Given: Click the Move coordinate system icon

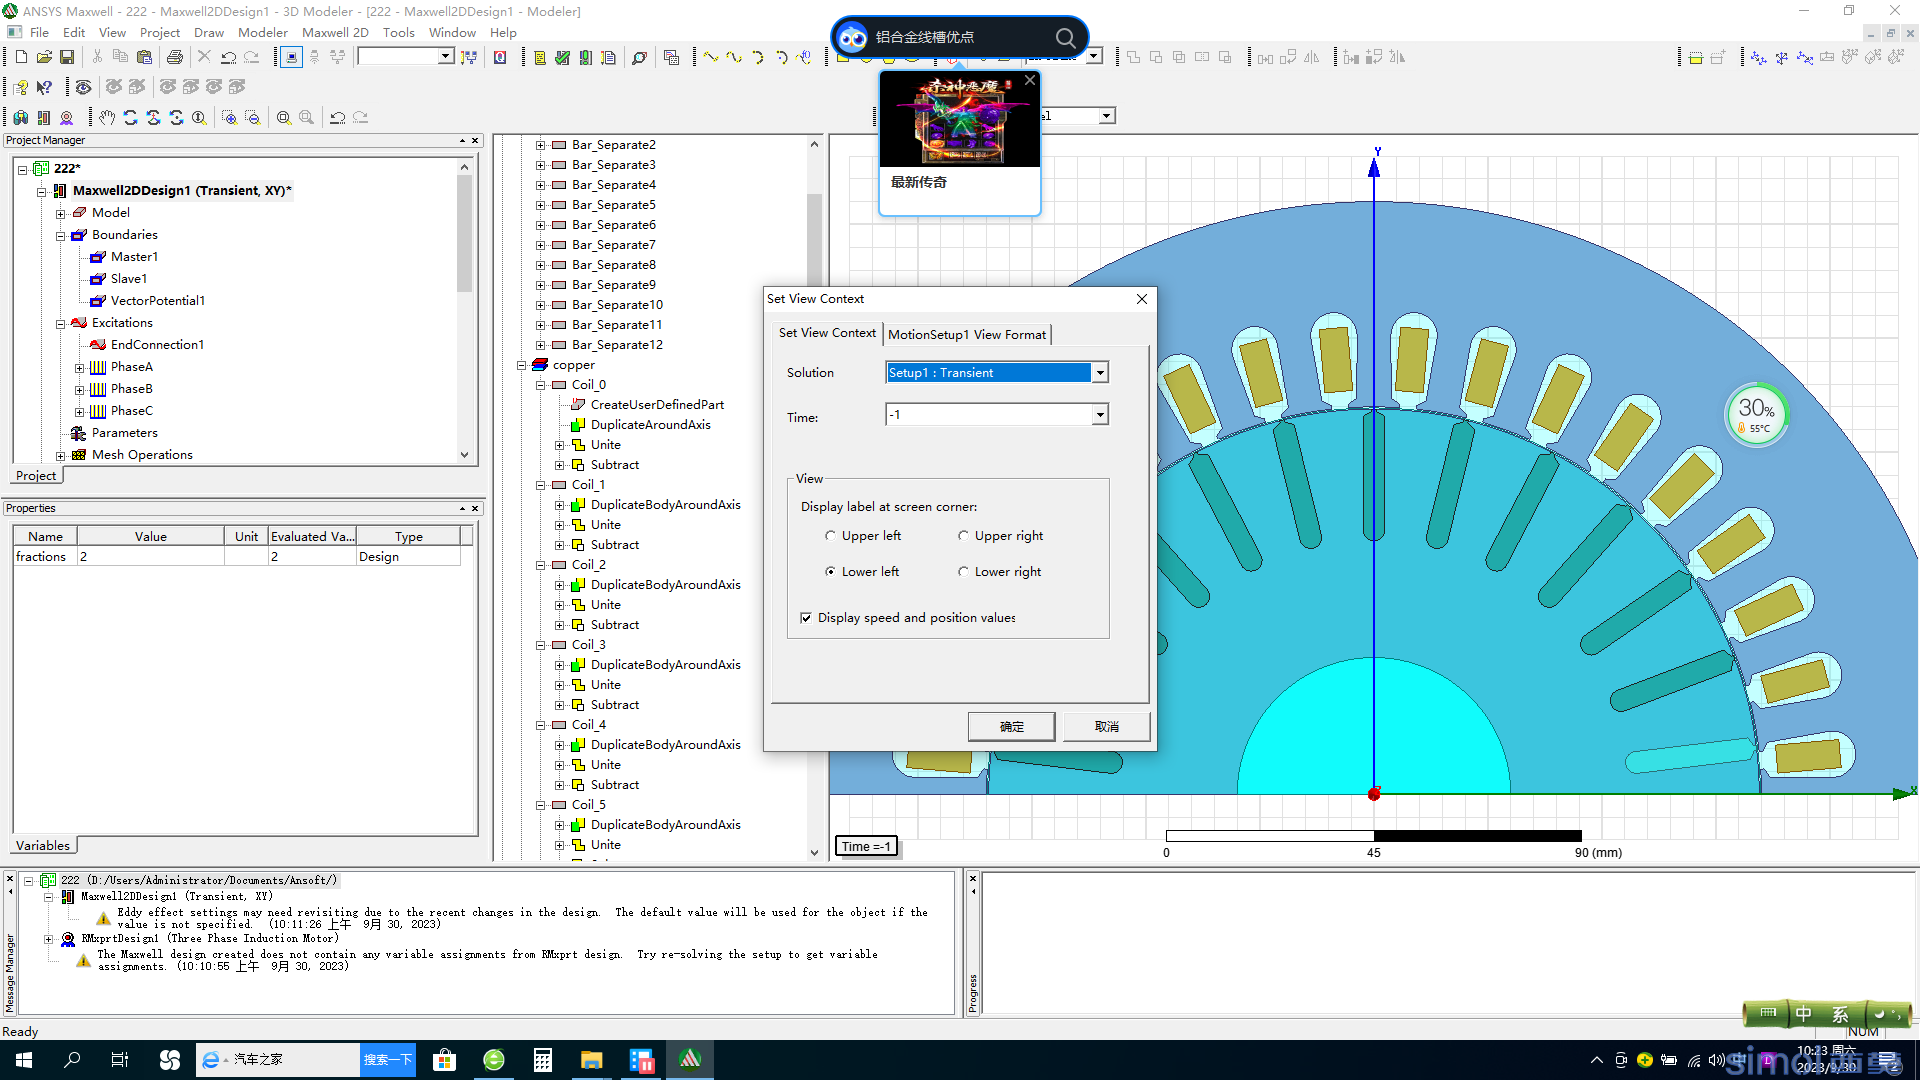Looking at the screenshot, I should coord(1758,57).
